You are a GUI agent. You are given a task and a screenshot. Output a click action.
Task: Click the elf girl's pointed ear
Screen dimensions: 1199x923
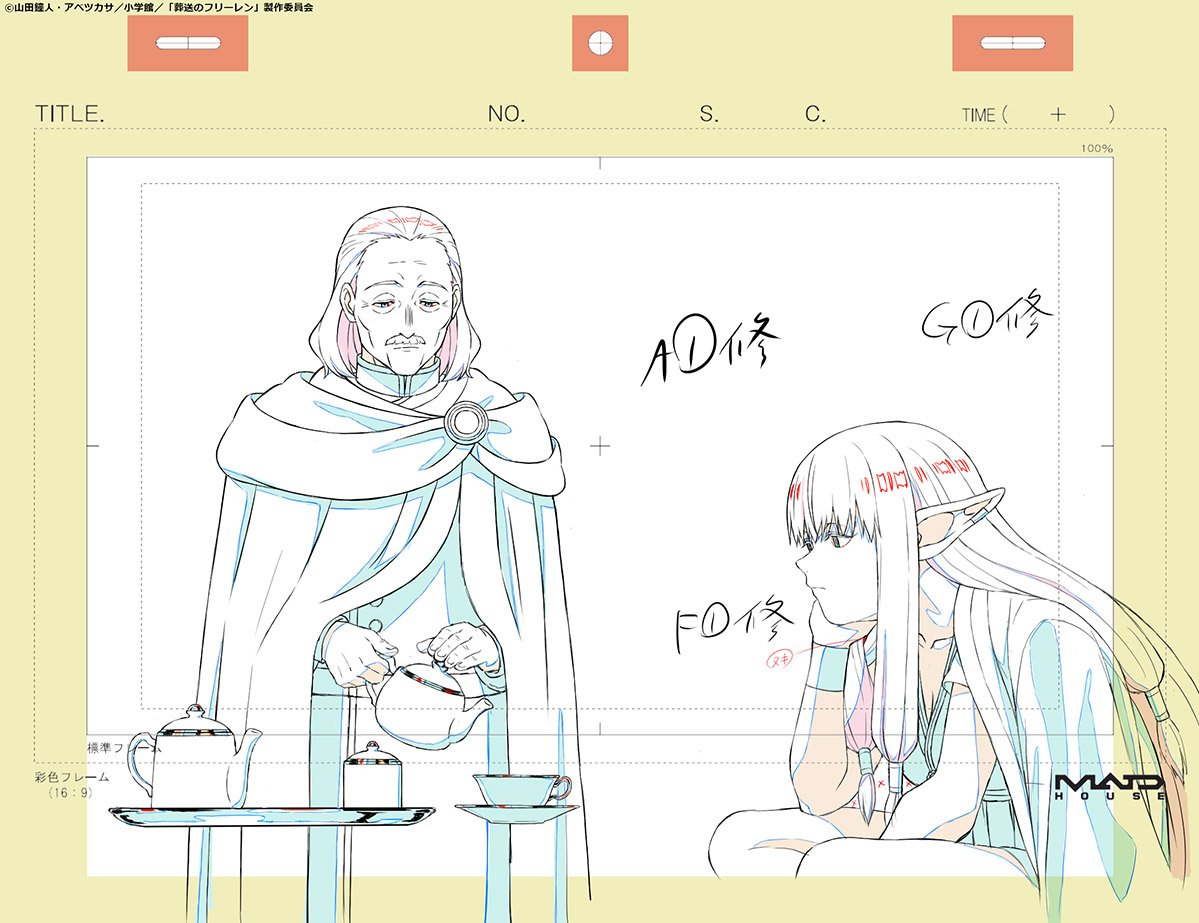(x=960, y=525)
